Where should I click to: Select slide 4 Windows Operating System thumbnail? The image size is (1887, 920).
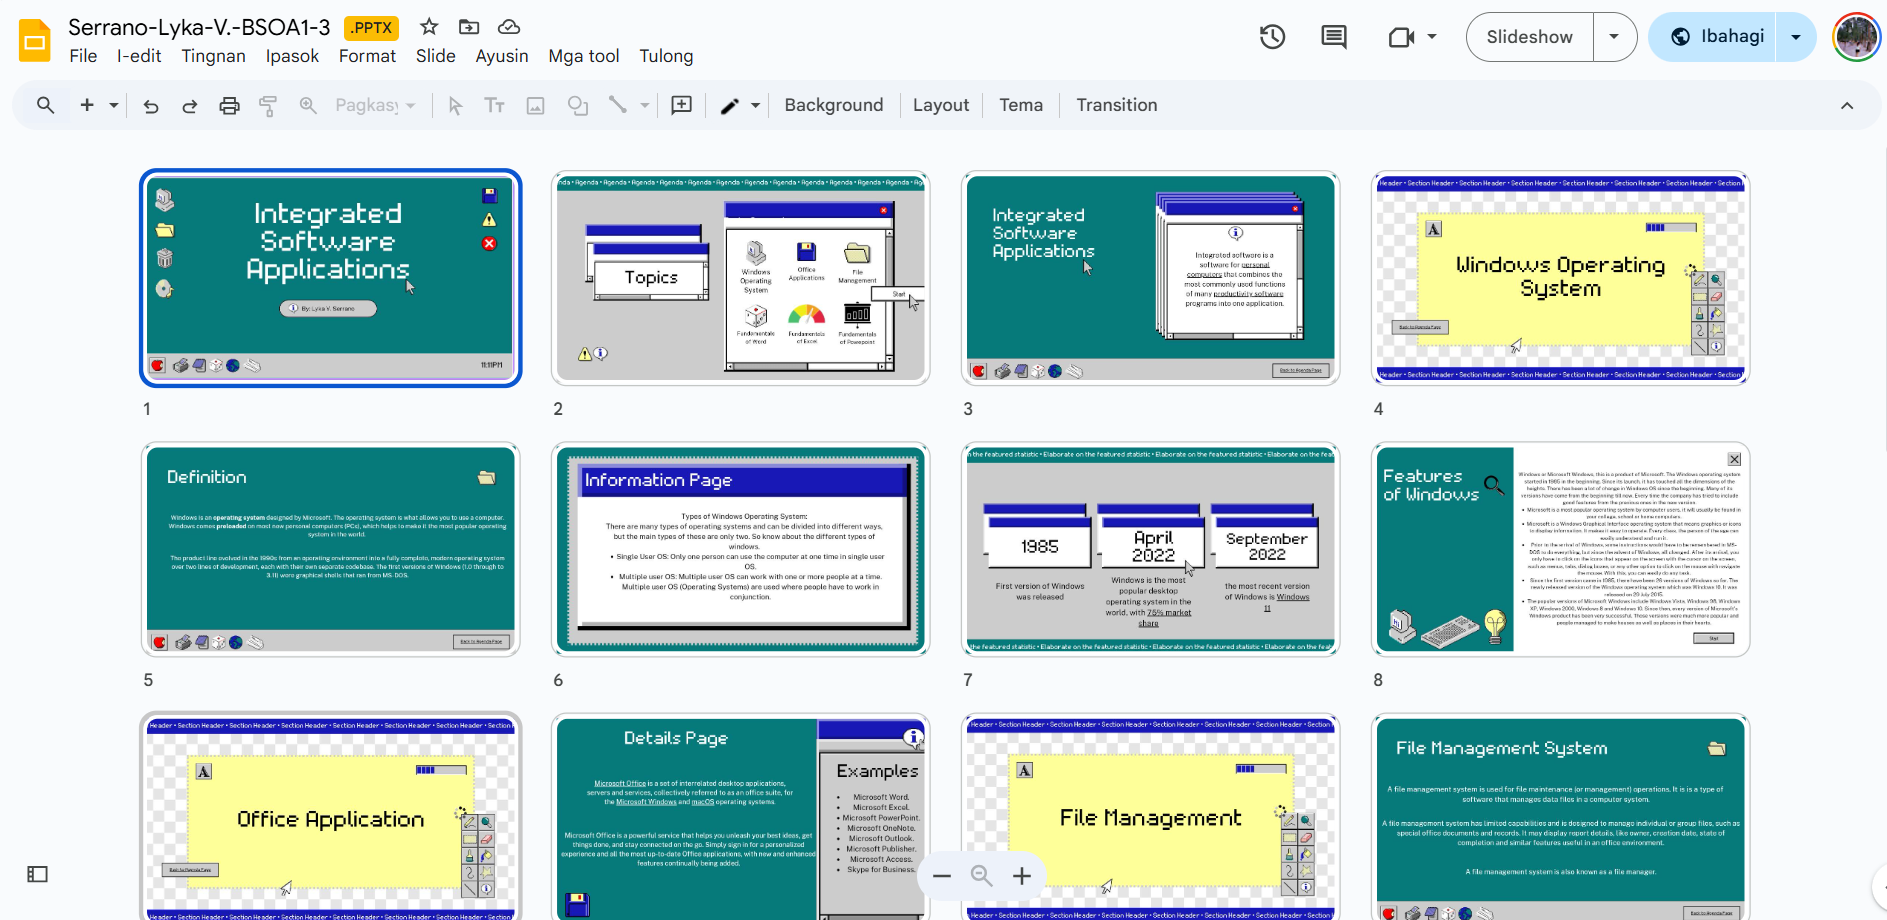[1561, 278]
